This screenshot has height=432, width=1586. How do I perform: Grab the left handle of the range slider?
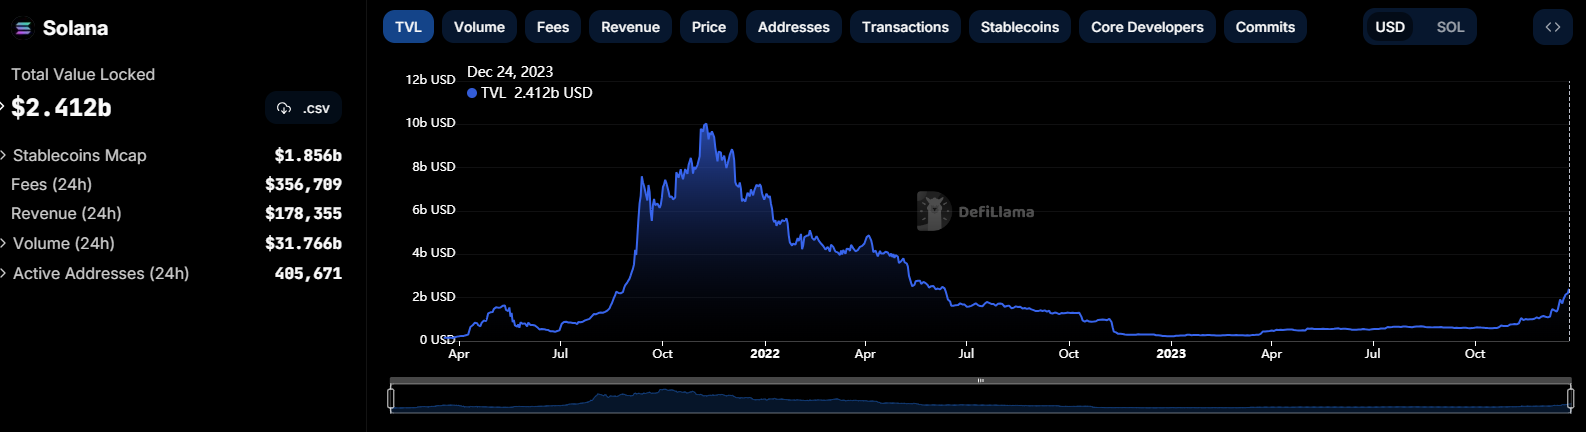pyautogui.click(x=391, y=399)
